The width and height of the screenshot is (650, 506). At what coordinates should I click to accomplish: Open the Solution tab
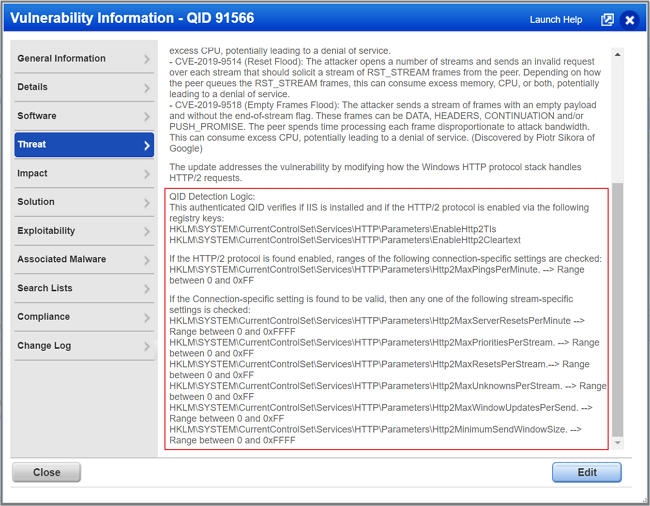84,202
